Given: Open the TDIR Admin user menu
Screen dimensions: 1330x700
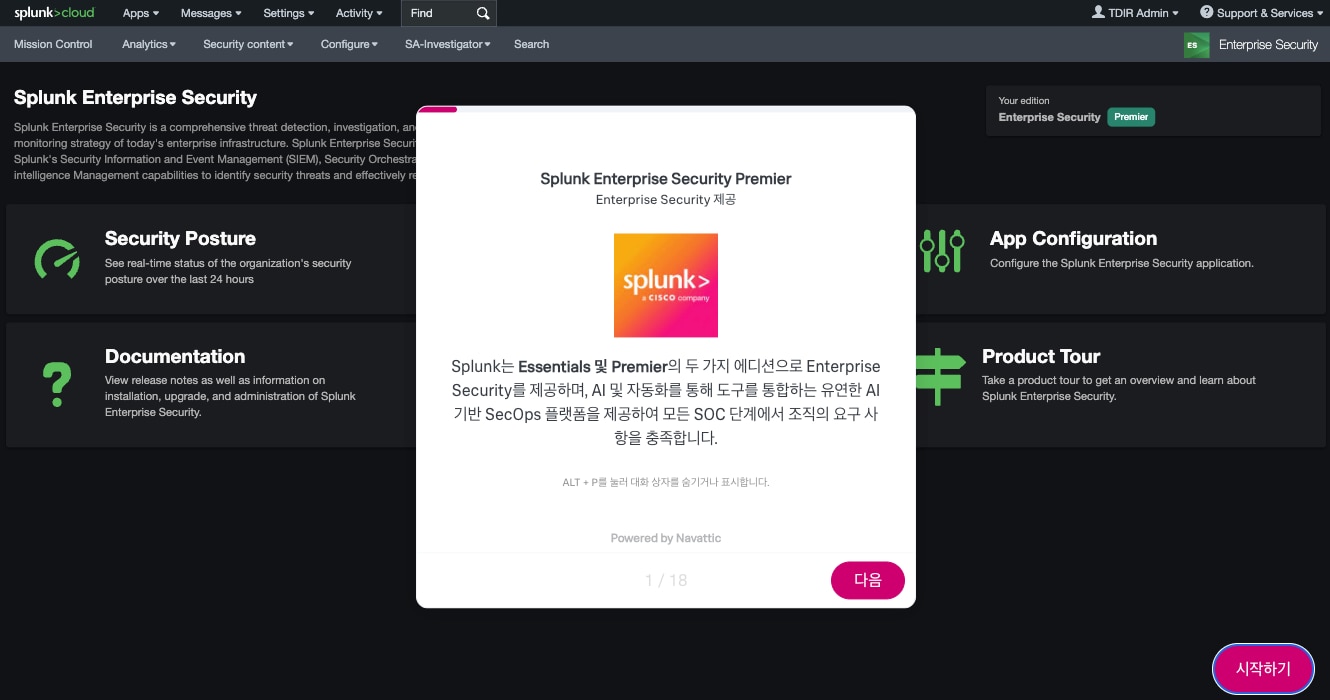Looking at the screenshot, I should (x=1136, y=13).
